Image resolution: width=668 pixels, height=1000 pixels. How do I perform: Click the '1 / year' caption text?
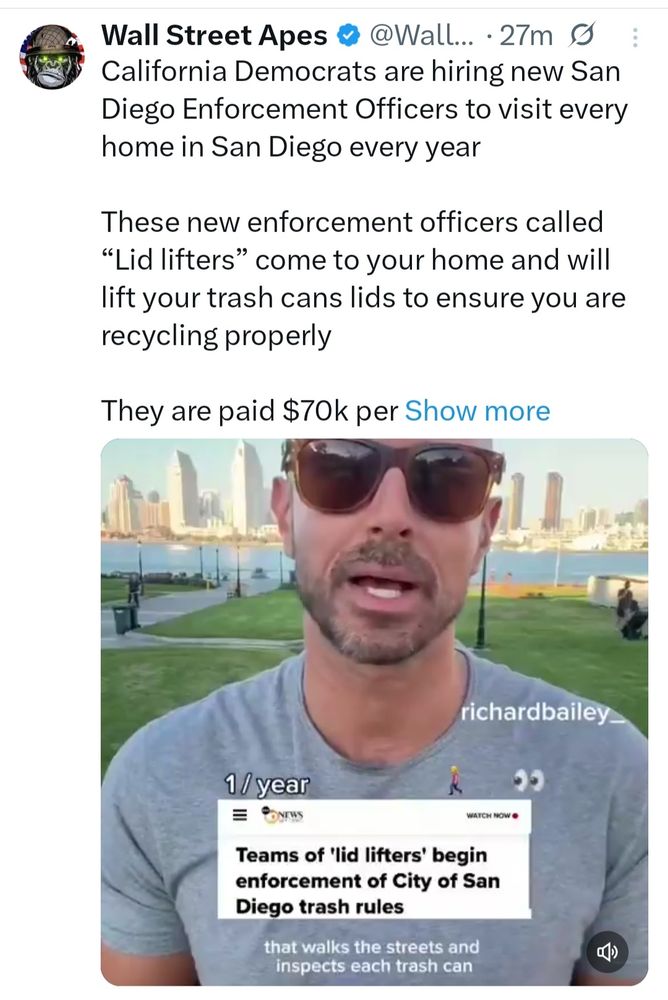pos(266,784)
